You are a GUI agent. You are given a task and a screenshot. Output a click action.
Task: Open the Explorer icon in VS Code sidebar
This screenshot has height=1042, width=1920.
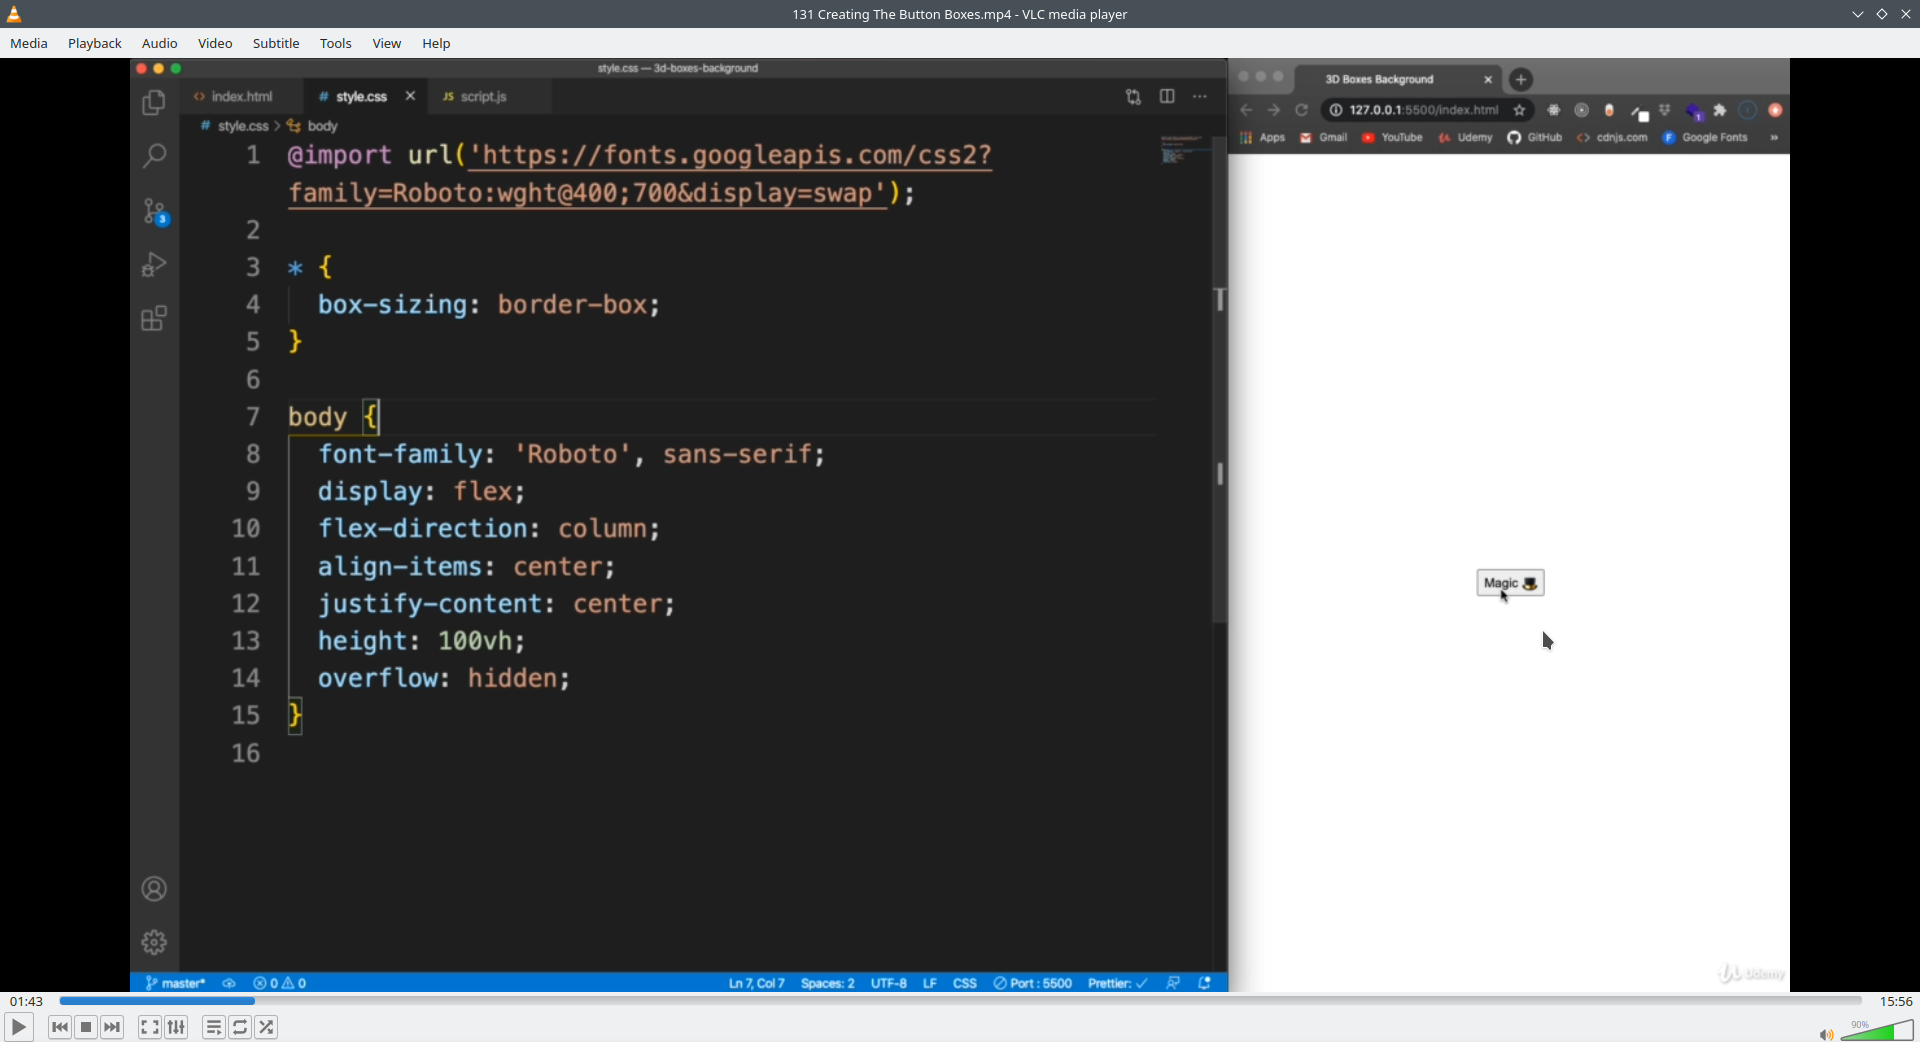[154, 102]
